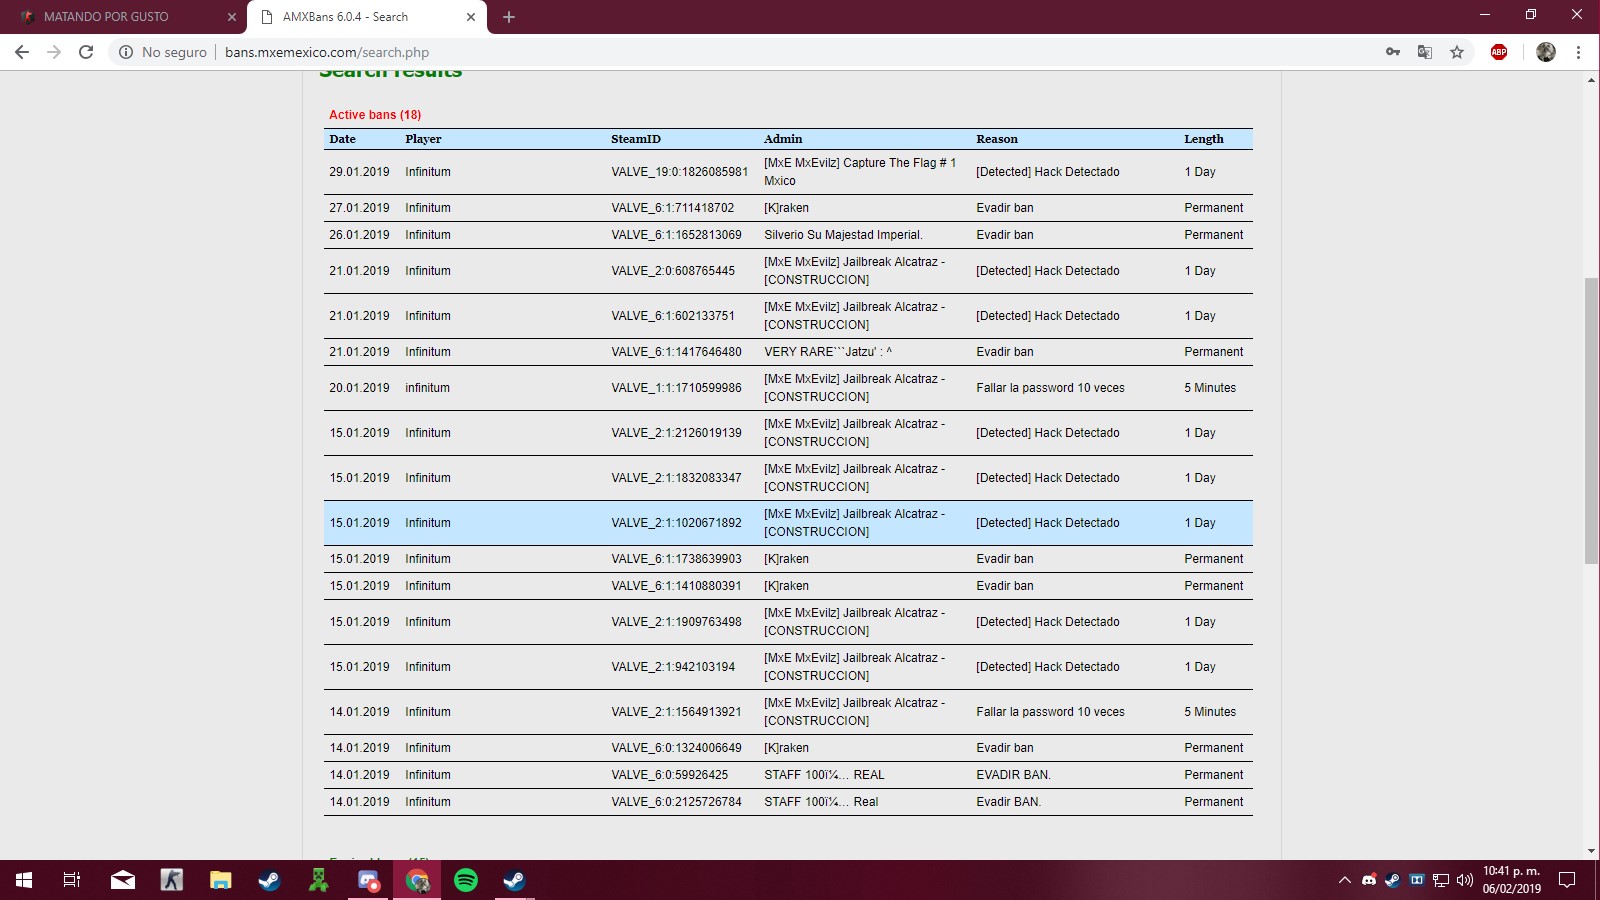Click SteamID VALVE_2:1:942103194
1600x900 pixels.
tap(673, 667)
